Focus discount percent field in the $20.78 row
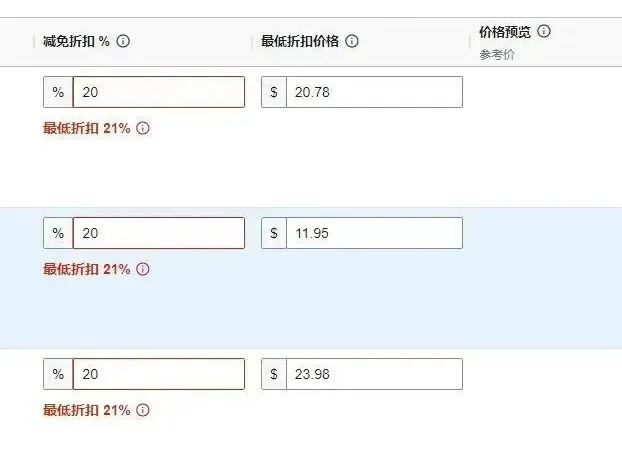The width and height of the screenshot is (622, 458). tap(158, 92)
